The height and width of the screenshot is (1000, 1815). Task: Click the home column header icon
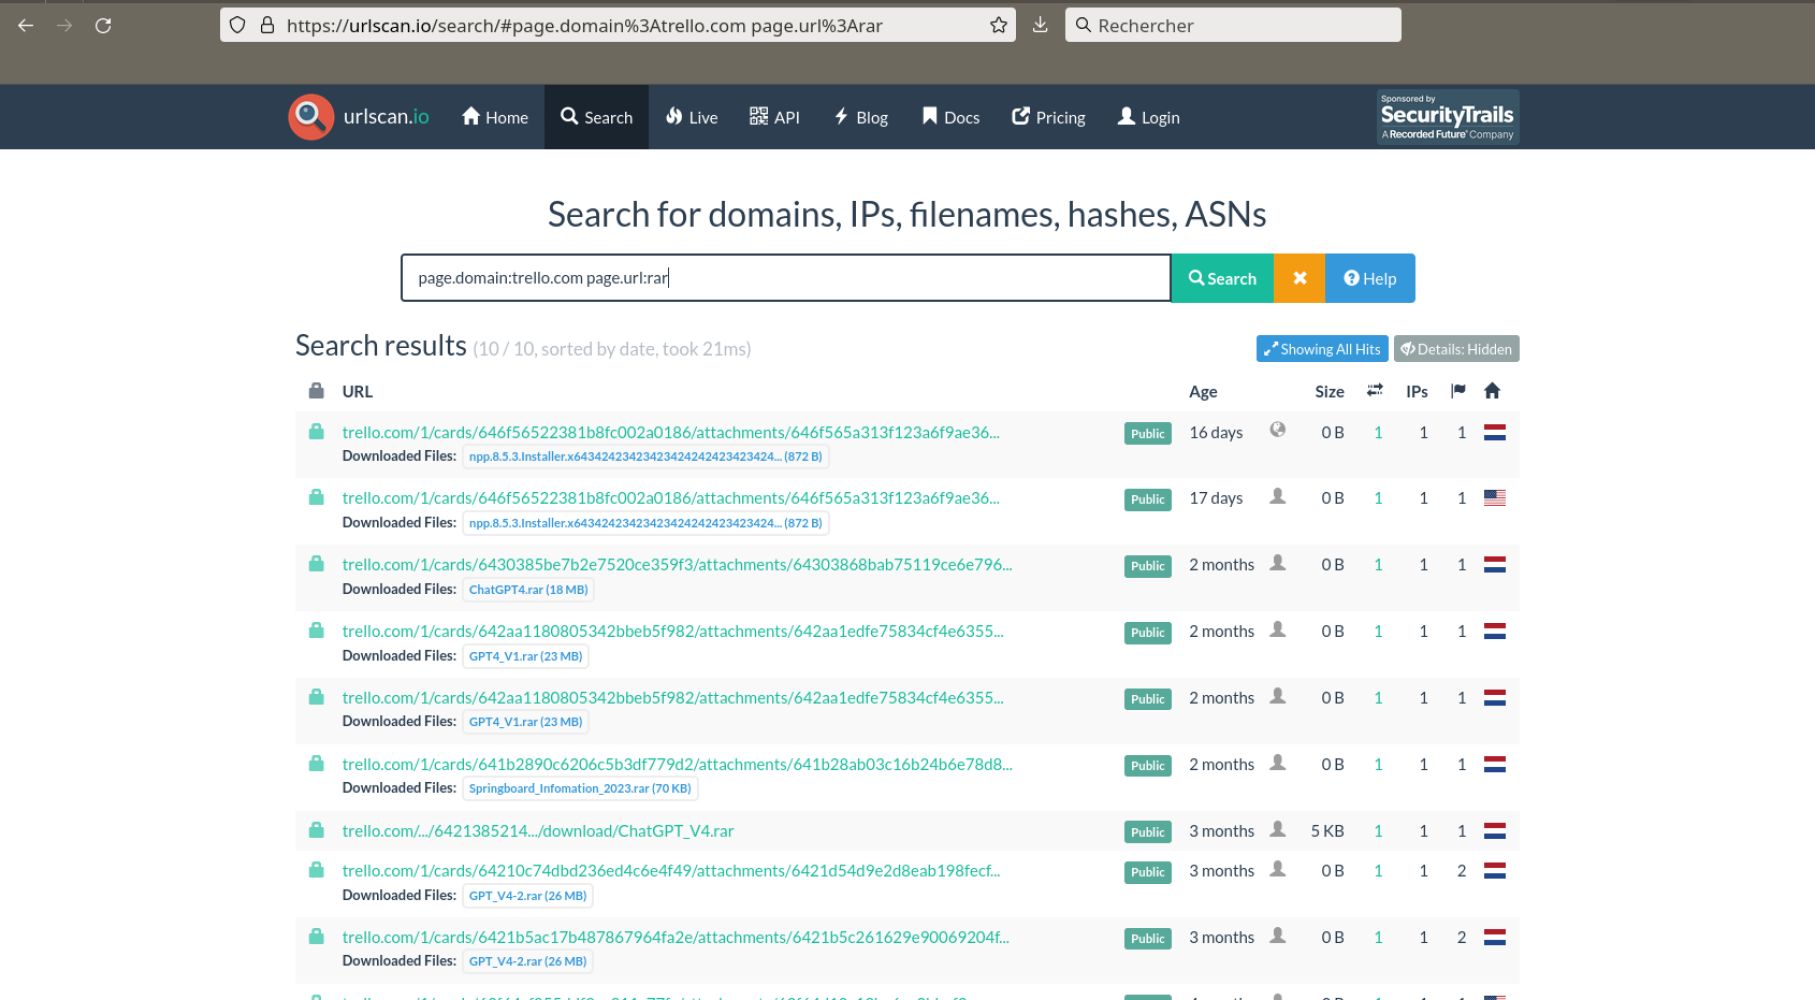[1492, 391]
